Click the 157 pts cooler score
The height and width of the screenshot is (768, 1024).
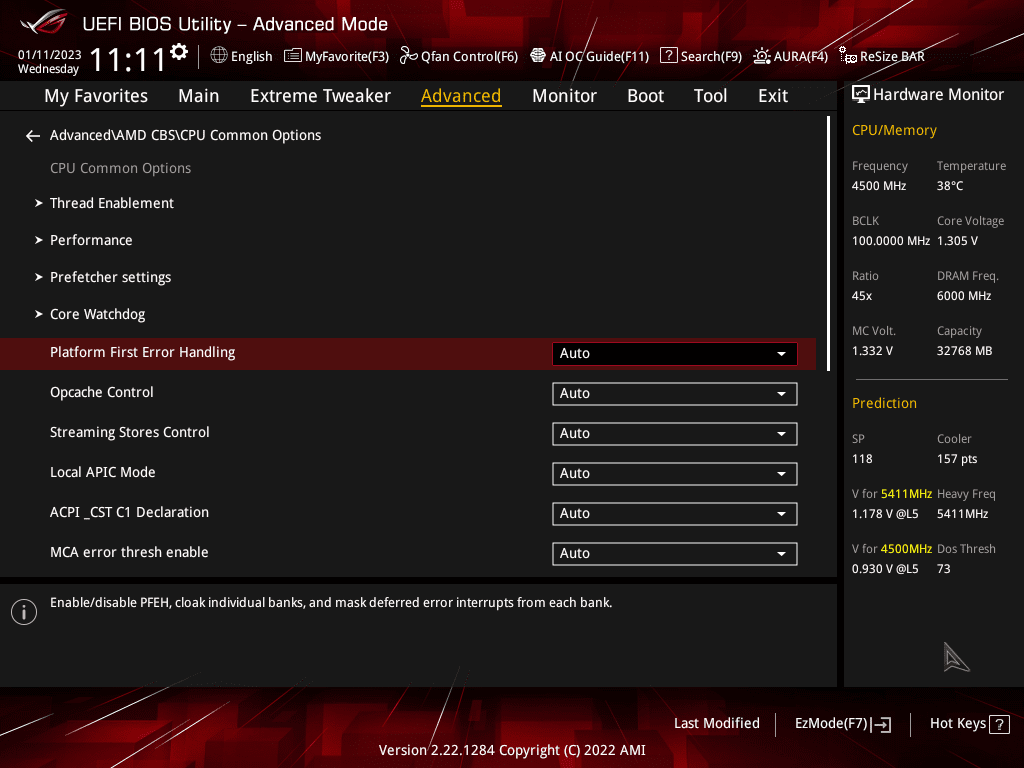pyautogui.click(x=957, y=459)
